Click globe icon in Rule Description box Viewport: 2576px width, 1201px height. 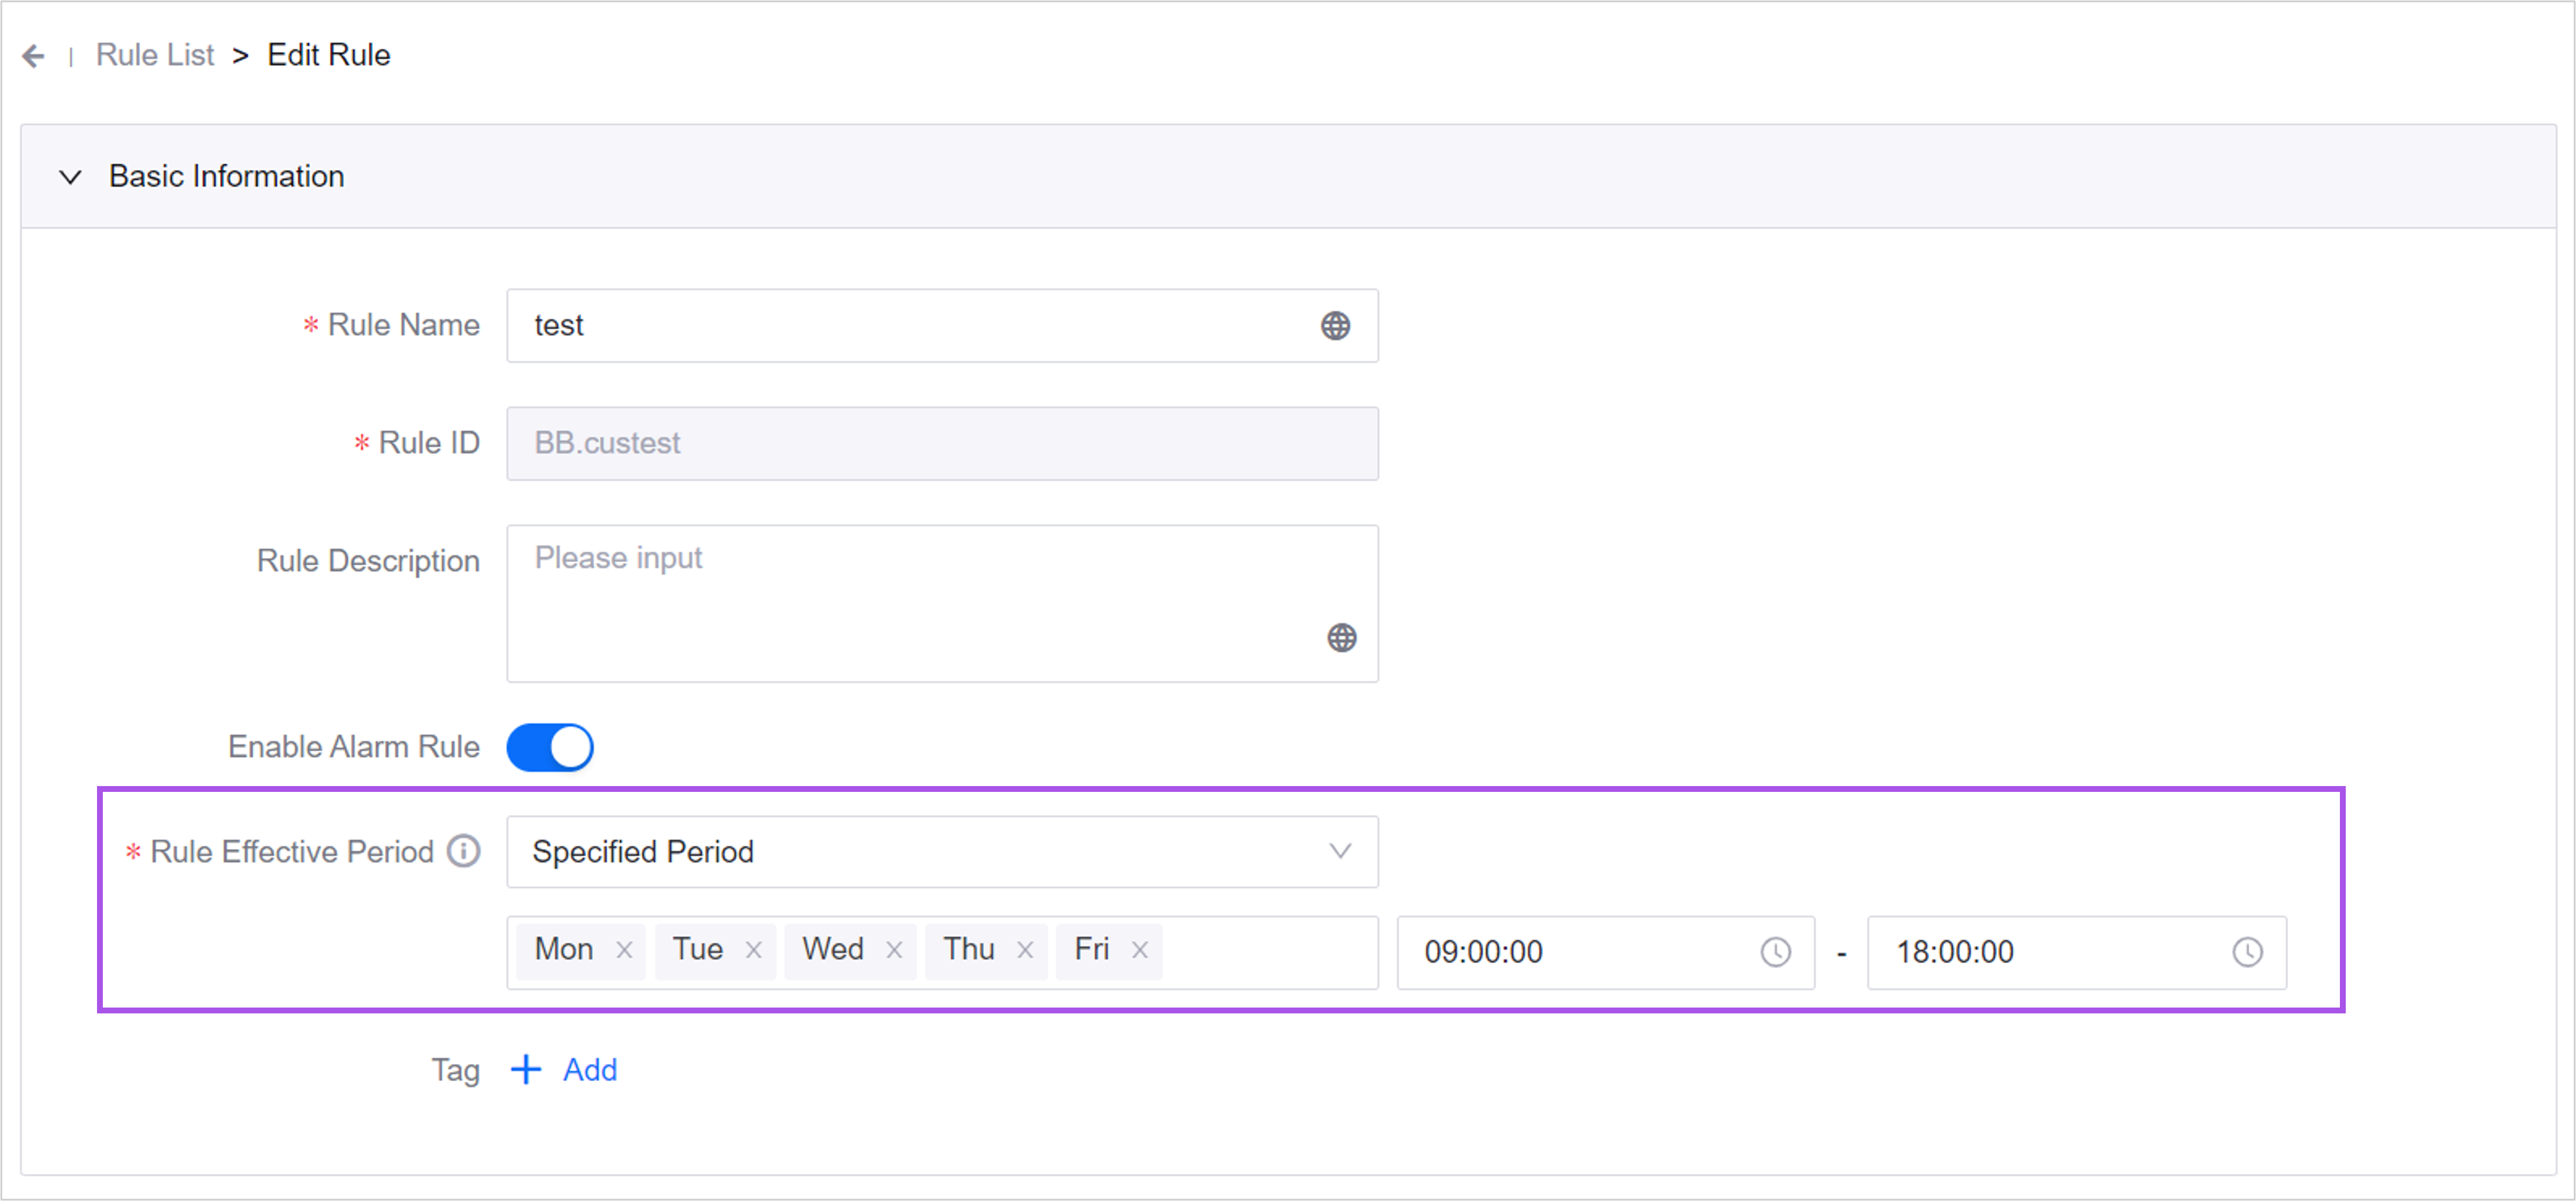coord(1341,638)
